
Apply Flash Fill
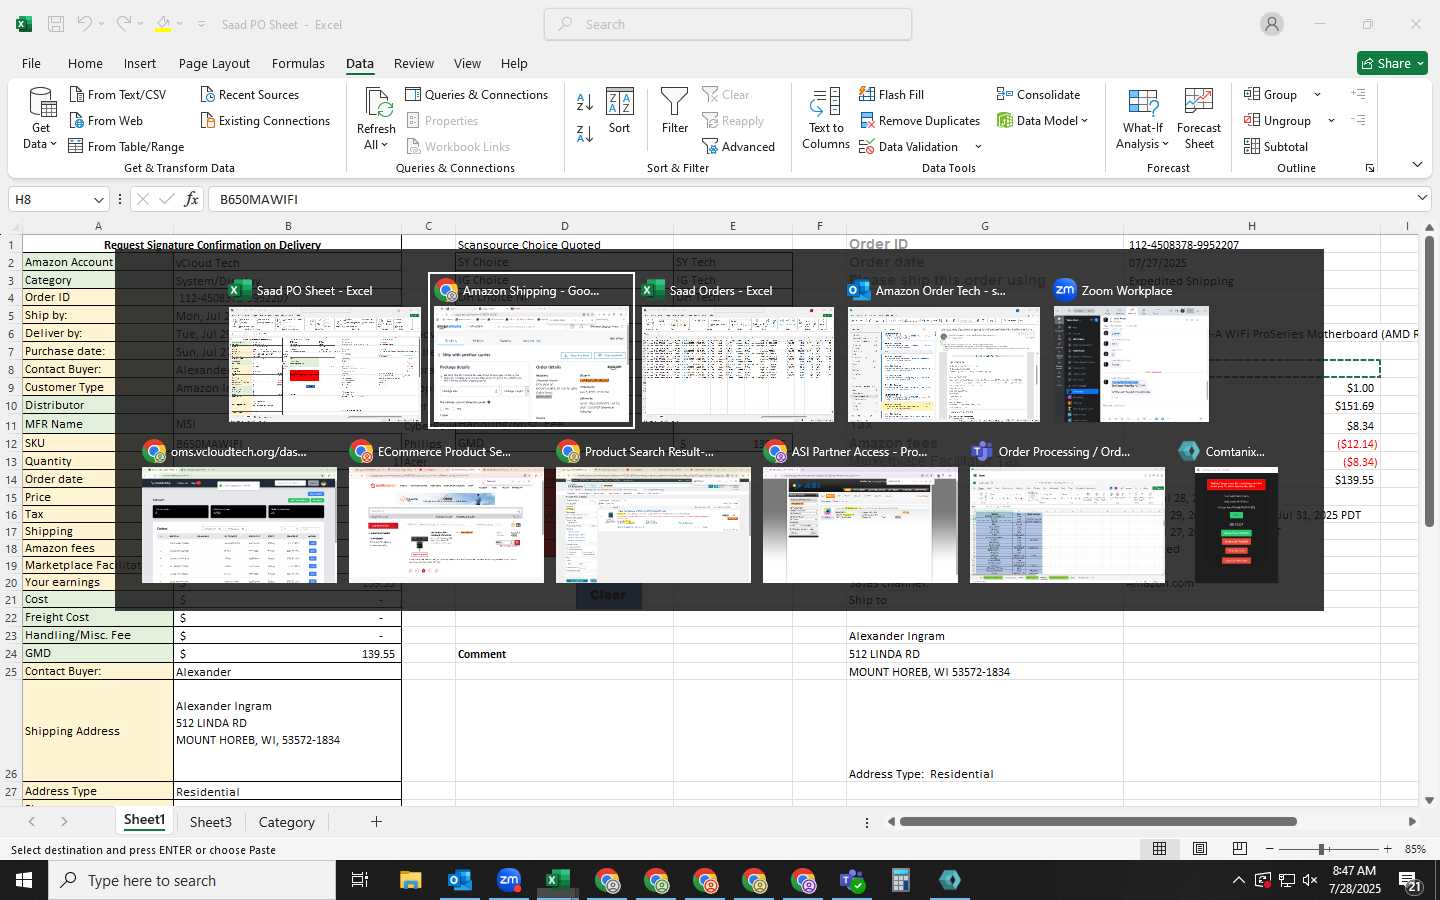891,95
